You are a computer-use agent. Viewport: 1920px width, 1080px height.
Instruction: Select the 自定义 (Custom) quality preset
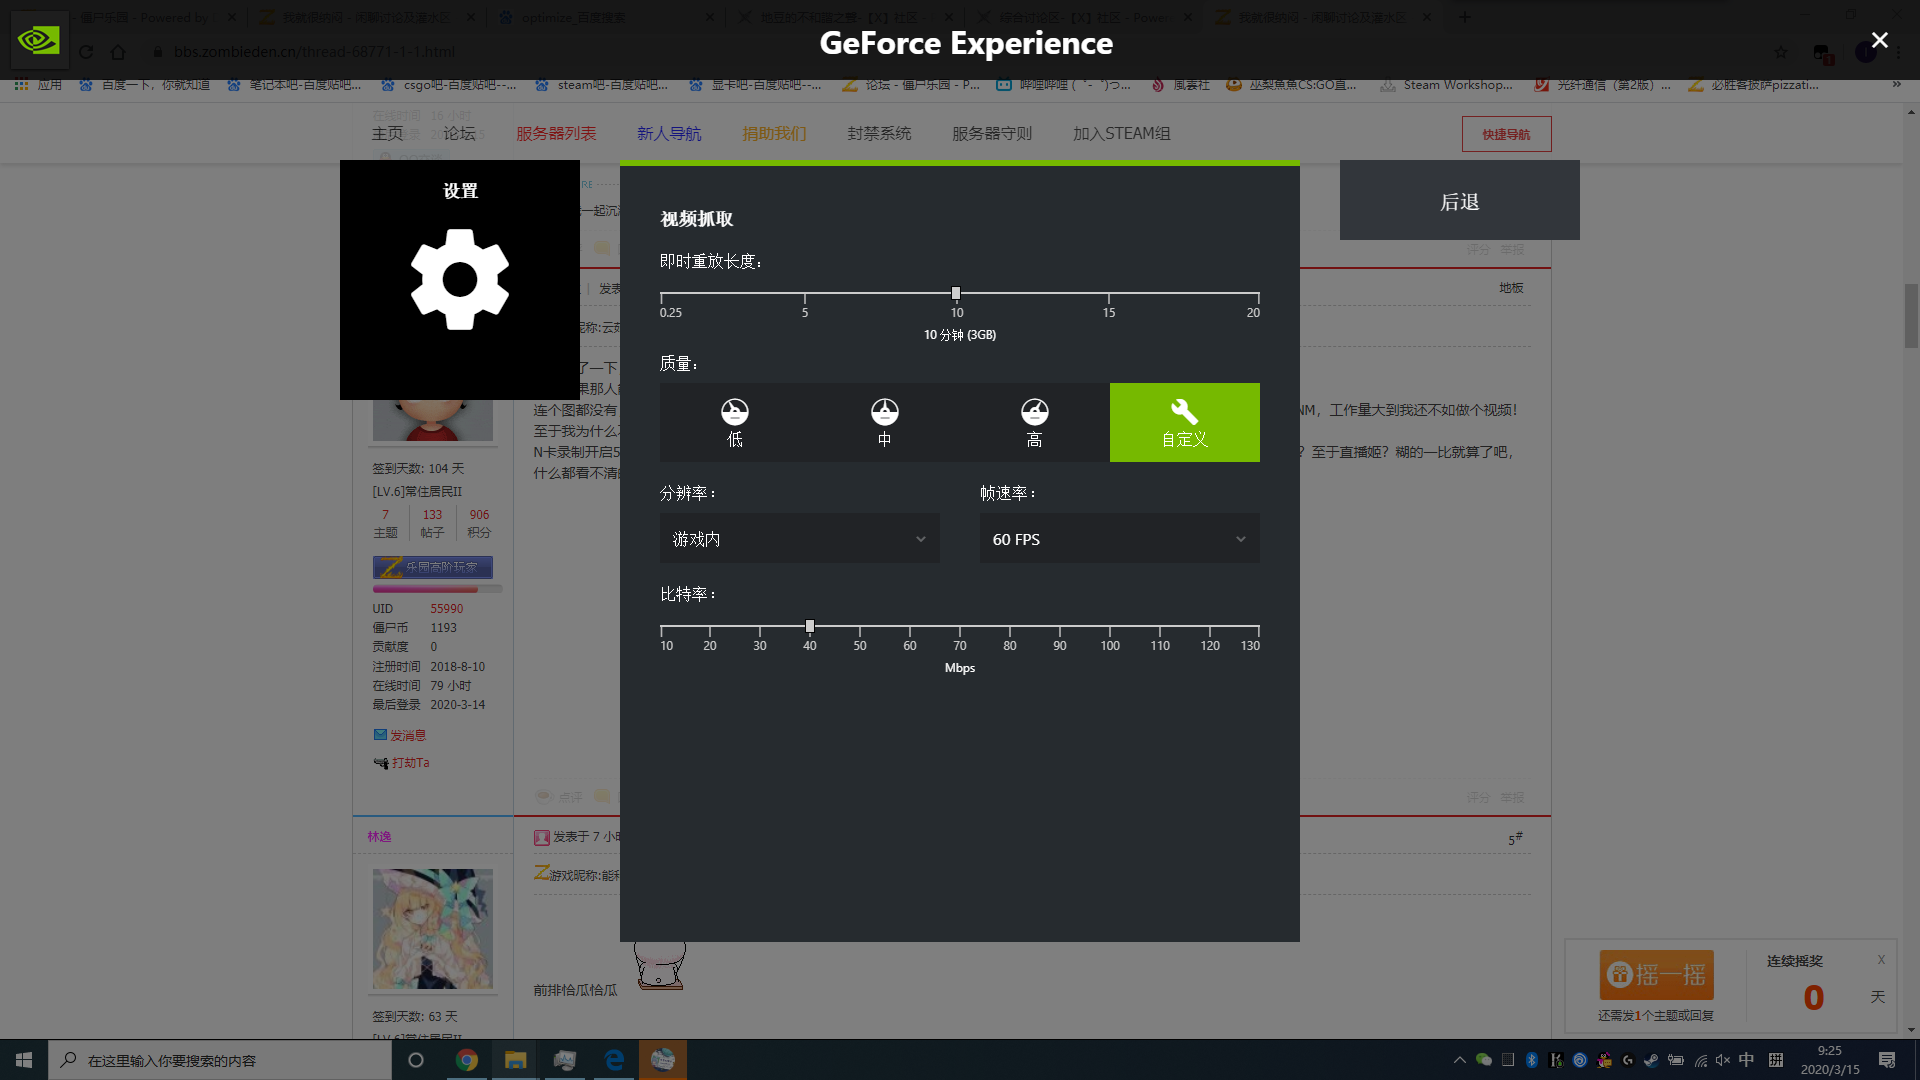click(x=1184, y=422)
